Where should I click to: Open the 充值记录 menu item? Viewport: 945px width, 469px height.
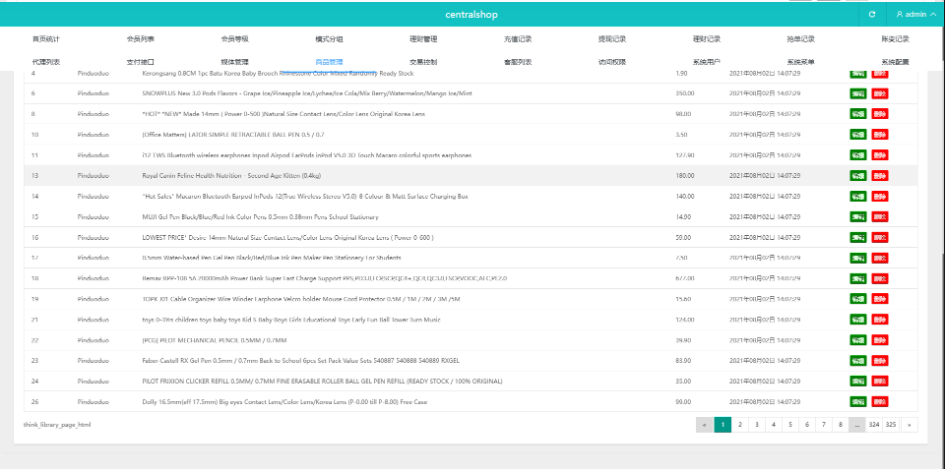(x=518, y=39)
